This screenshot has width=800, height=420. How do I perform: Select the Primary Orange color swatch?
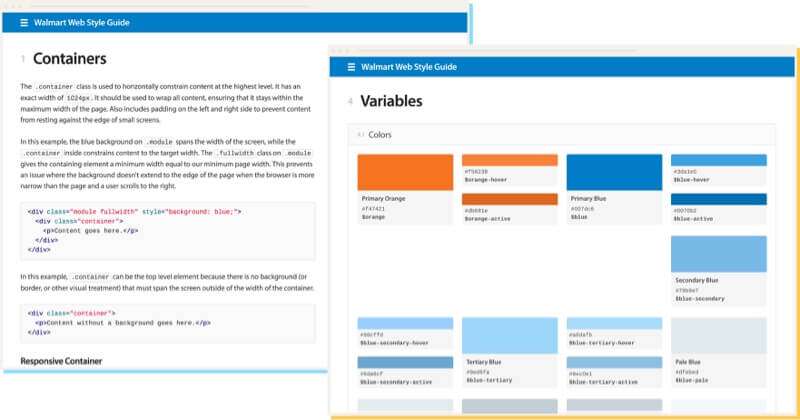(x=405, y=172)
